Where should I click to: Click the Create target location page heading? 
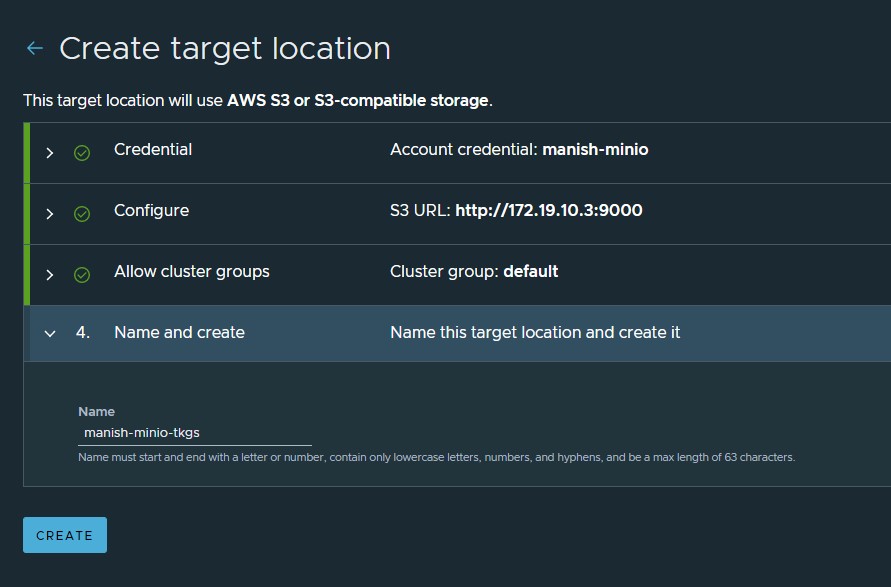(x=225, y=48)
